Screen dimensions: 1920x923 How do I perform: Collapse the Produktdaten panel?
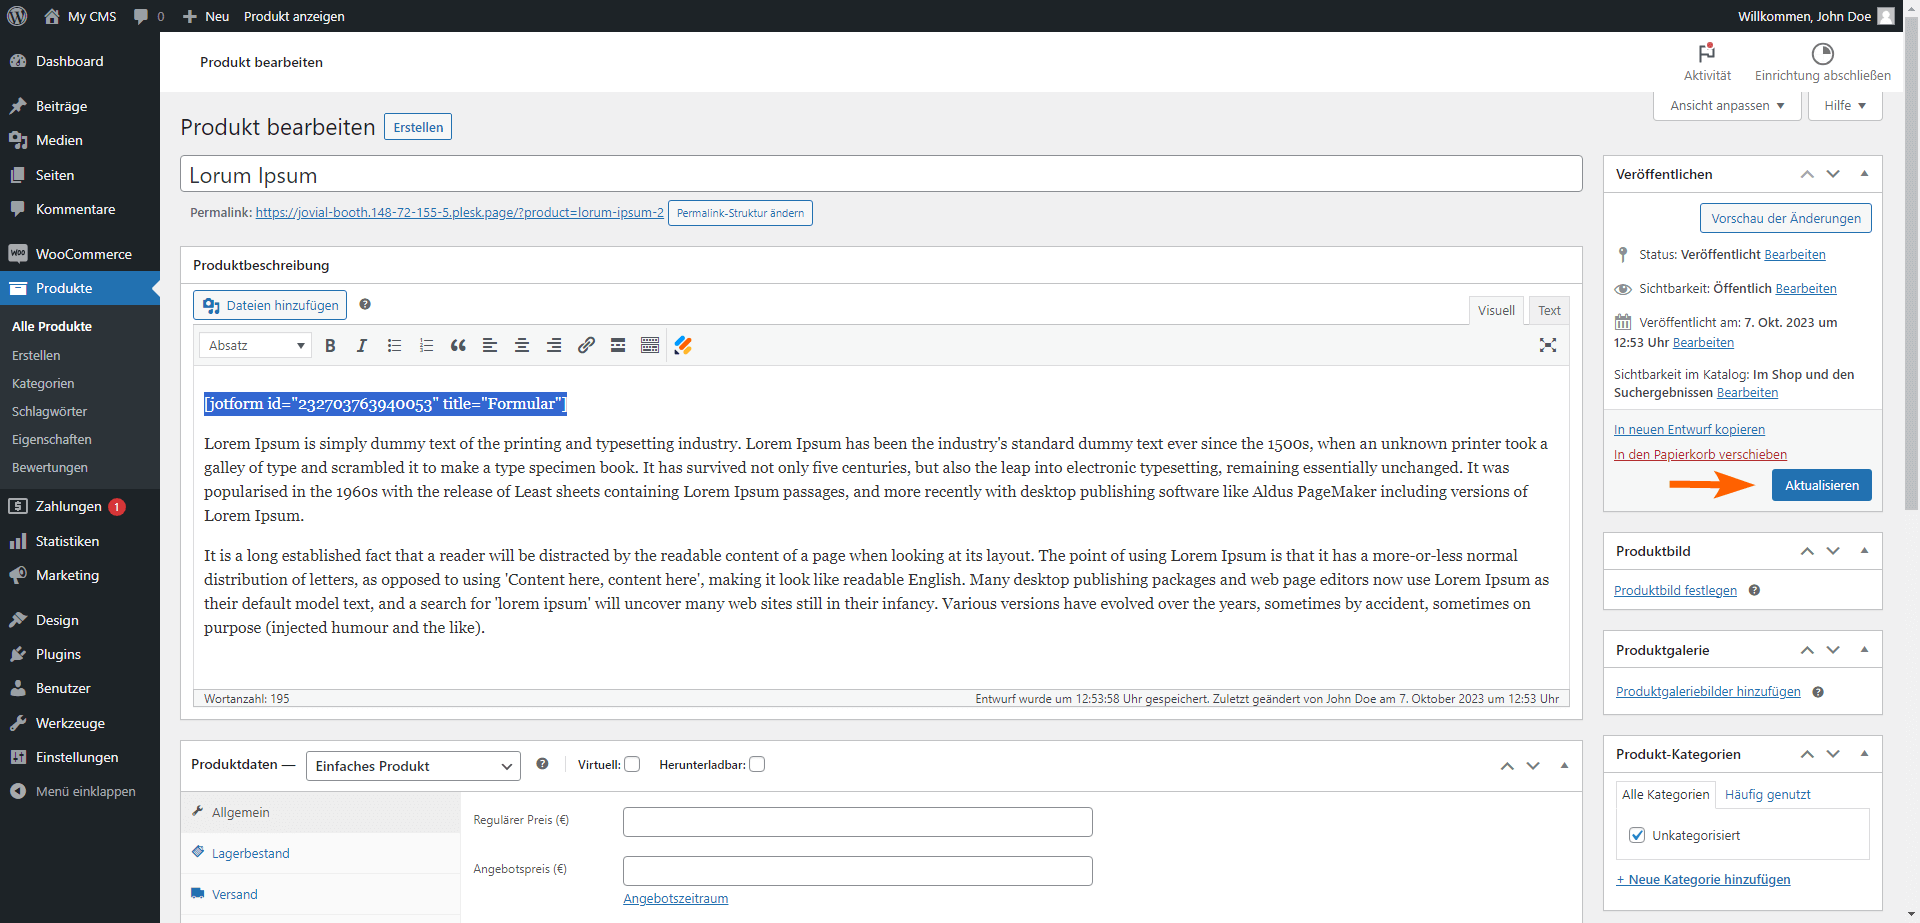1564,766
